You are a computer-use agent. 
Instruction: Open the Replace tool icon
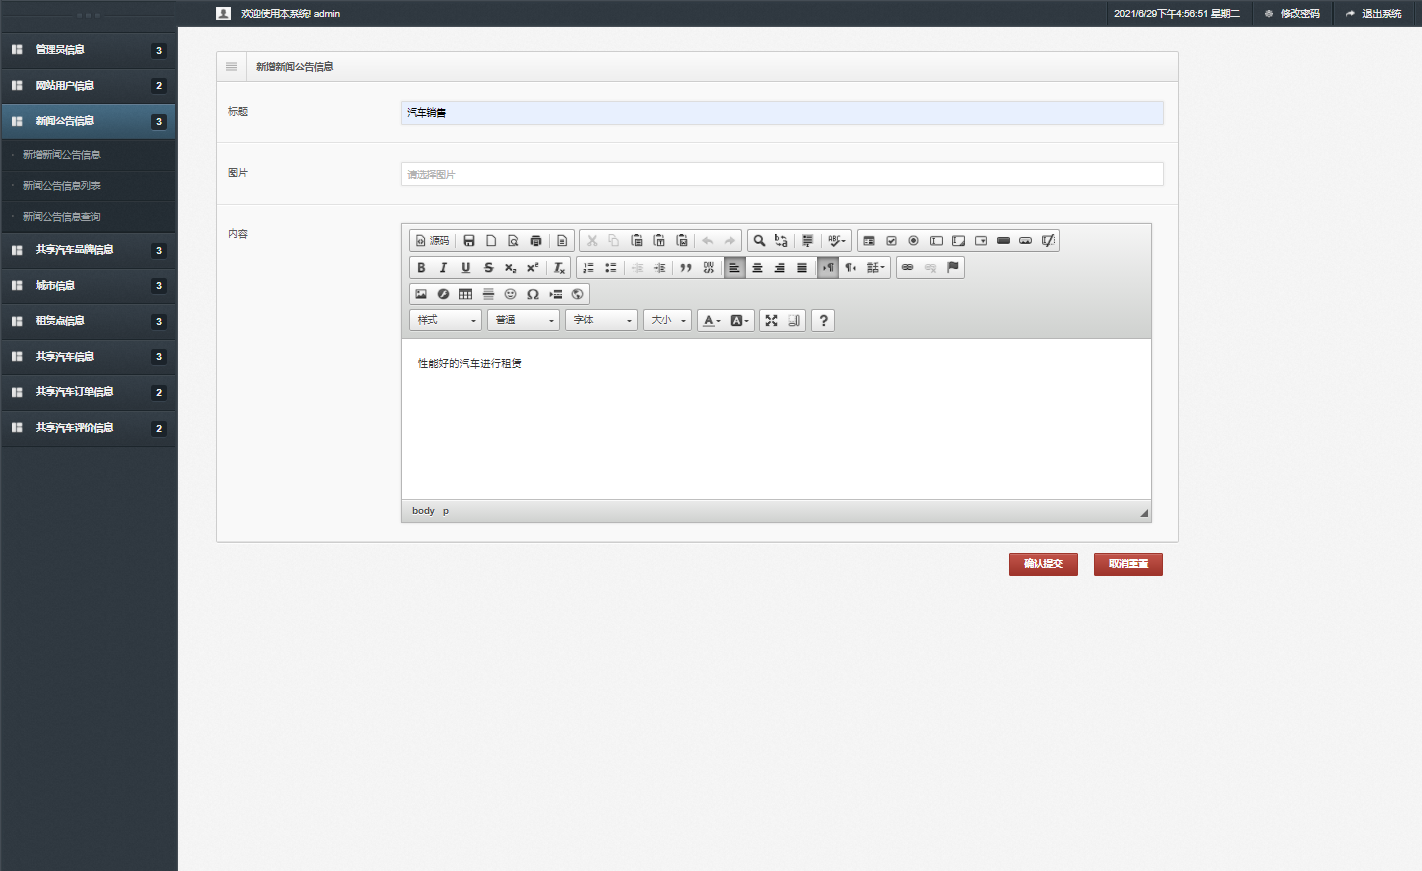[781, 241]
